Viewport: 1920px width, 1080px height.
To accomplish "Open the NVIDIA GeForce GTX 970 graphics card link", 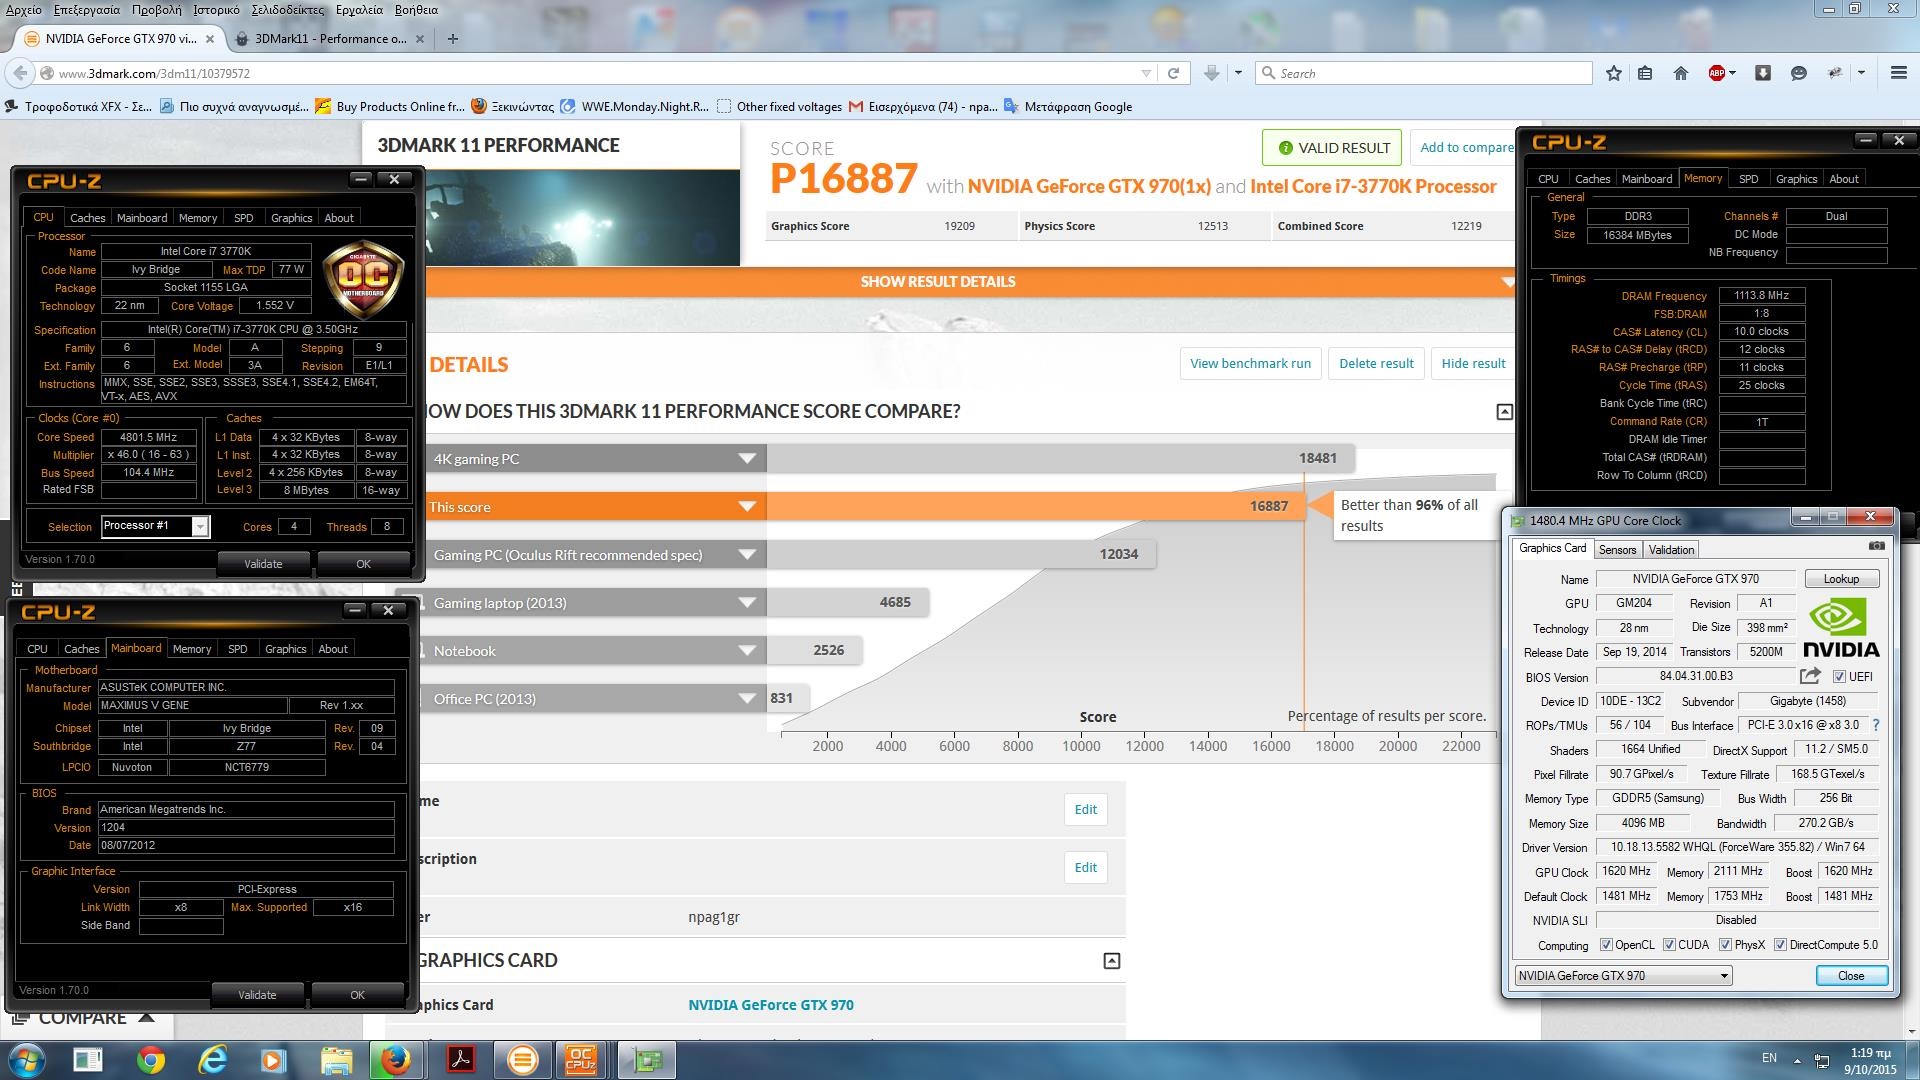I will tap(771, 1005).
